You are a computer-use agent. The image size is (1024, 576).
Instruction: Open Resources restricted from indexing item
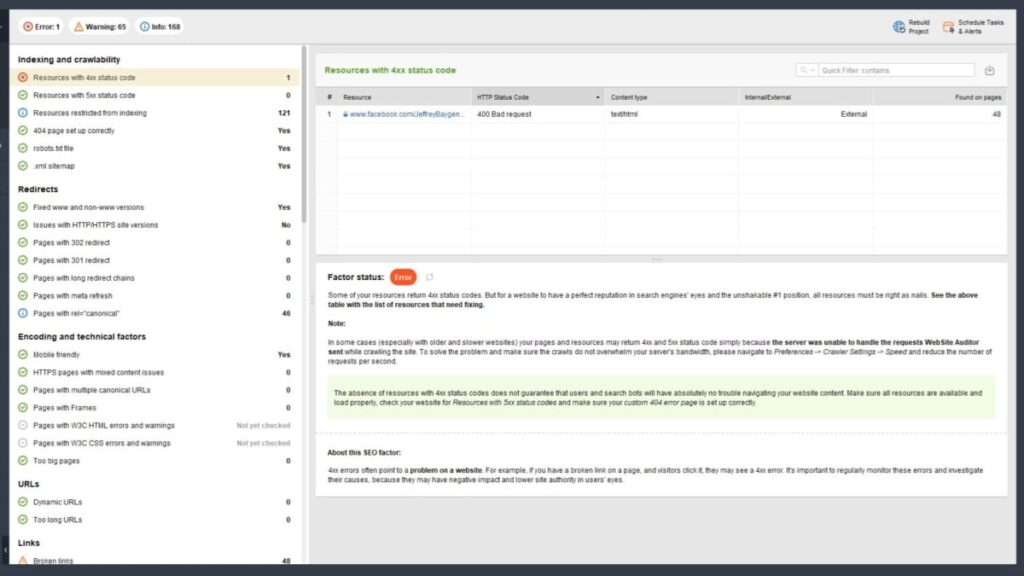tap(155, 112)
